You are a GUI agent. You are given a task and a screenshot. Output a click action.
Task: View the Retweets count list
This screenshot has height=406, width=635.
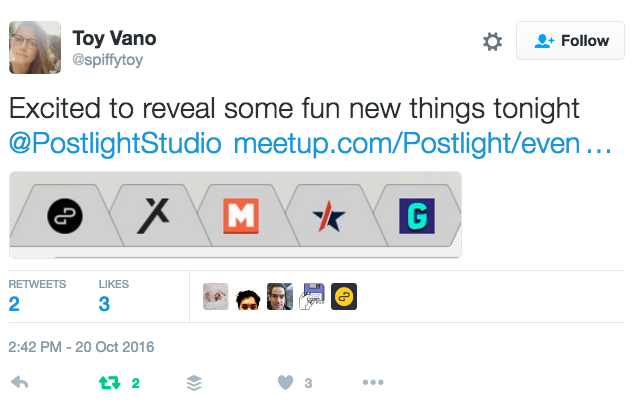pos(36,296)
